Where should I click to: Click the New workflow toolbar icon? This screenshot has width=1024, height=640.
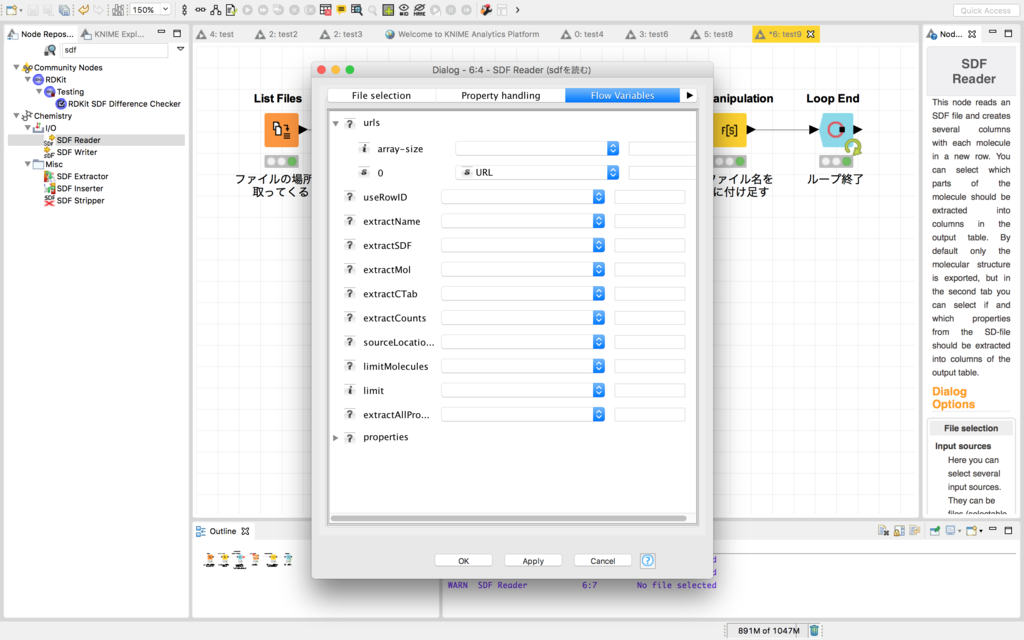pyautogui.click(x=11, y=10)
